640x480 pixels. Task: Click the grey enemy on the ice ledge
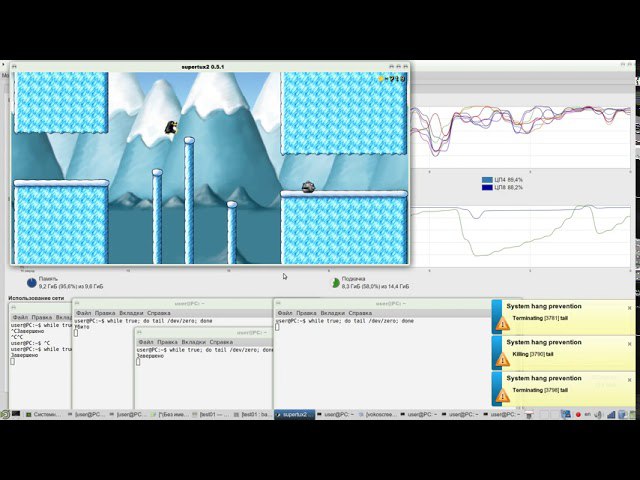308,187
